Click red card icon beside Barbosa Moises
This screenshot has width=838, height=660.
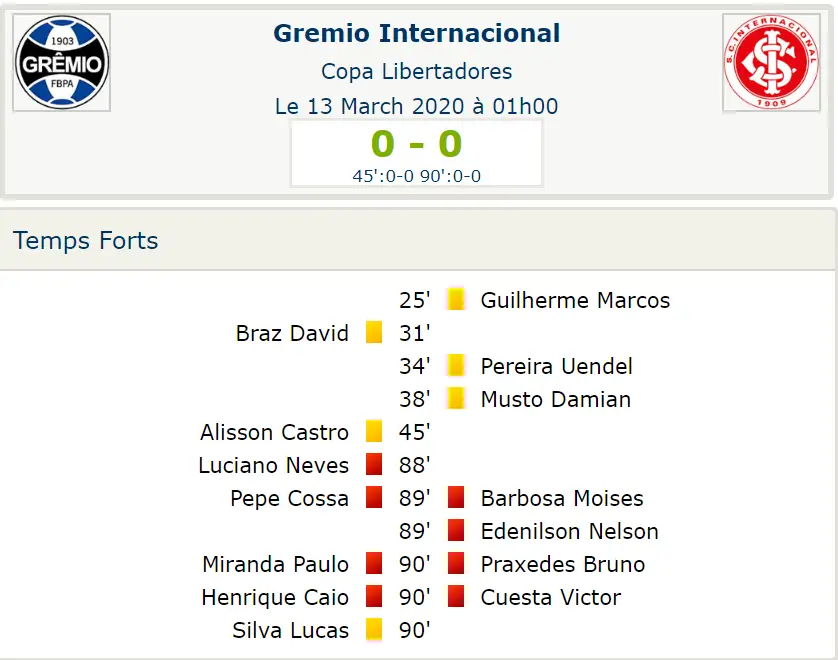pyautogui.click(x=456, y=498)
